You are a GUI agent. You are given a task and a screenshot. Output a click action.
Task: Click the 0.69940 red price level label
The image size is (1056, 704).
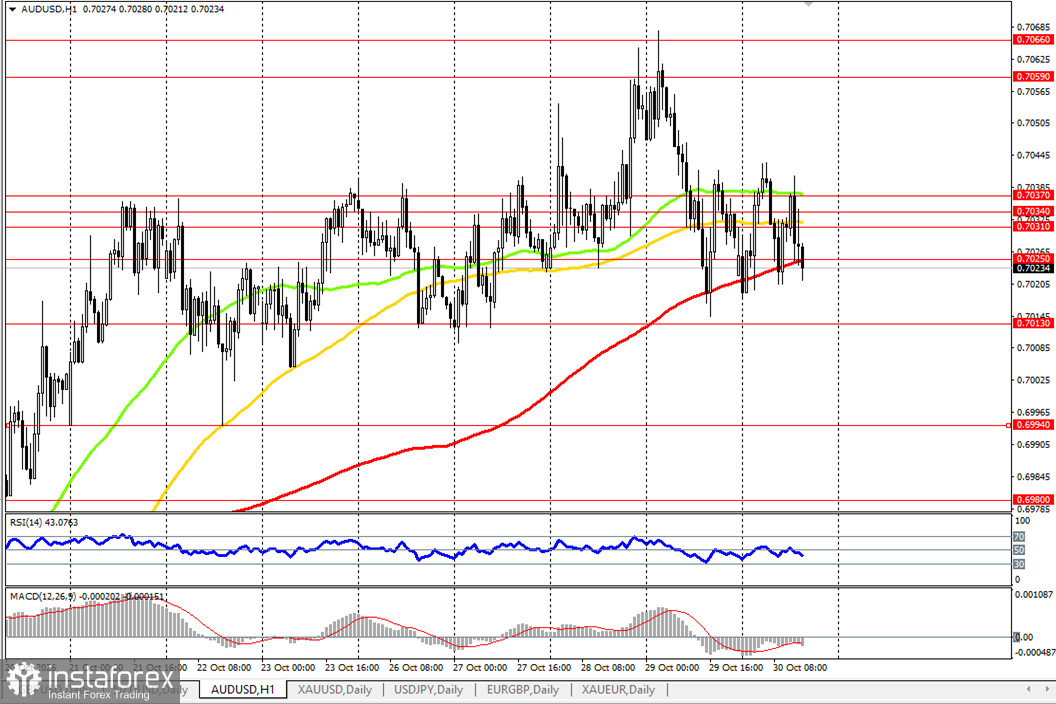pos(1032,425)
